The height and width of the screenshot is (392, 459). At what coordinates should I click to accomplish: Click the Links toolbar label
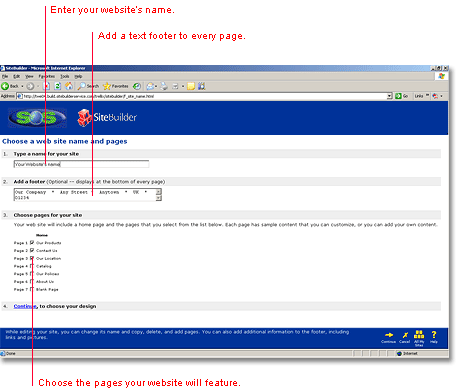coord(419,96)
